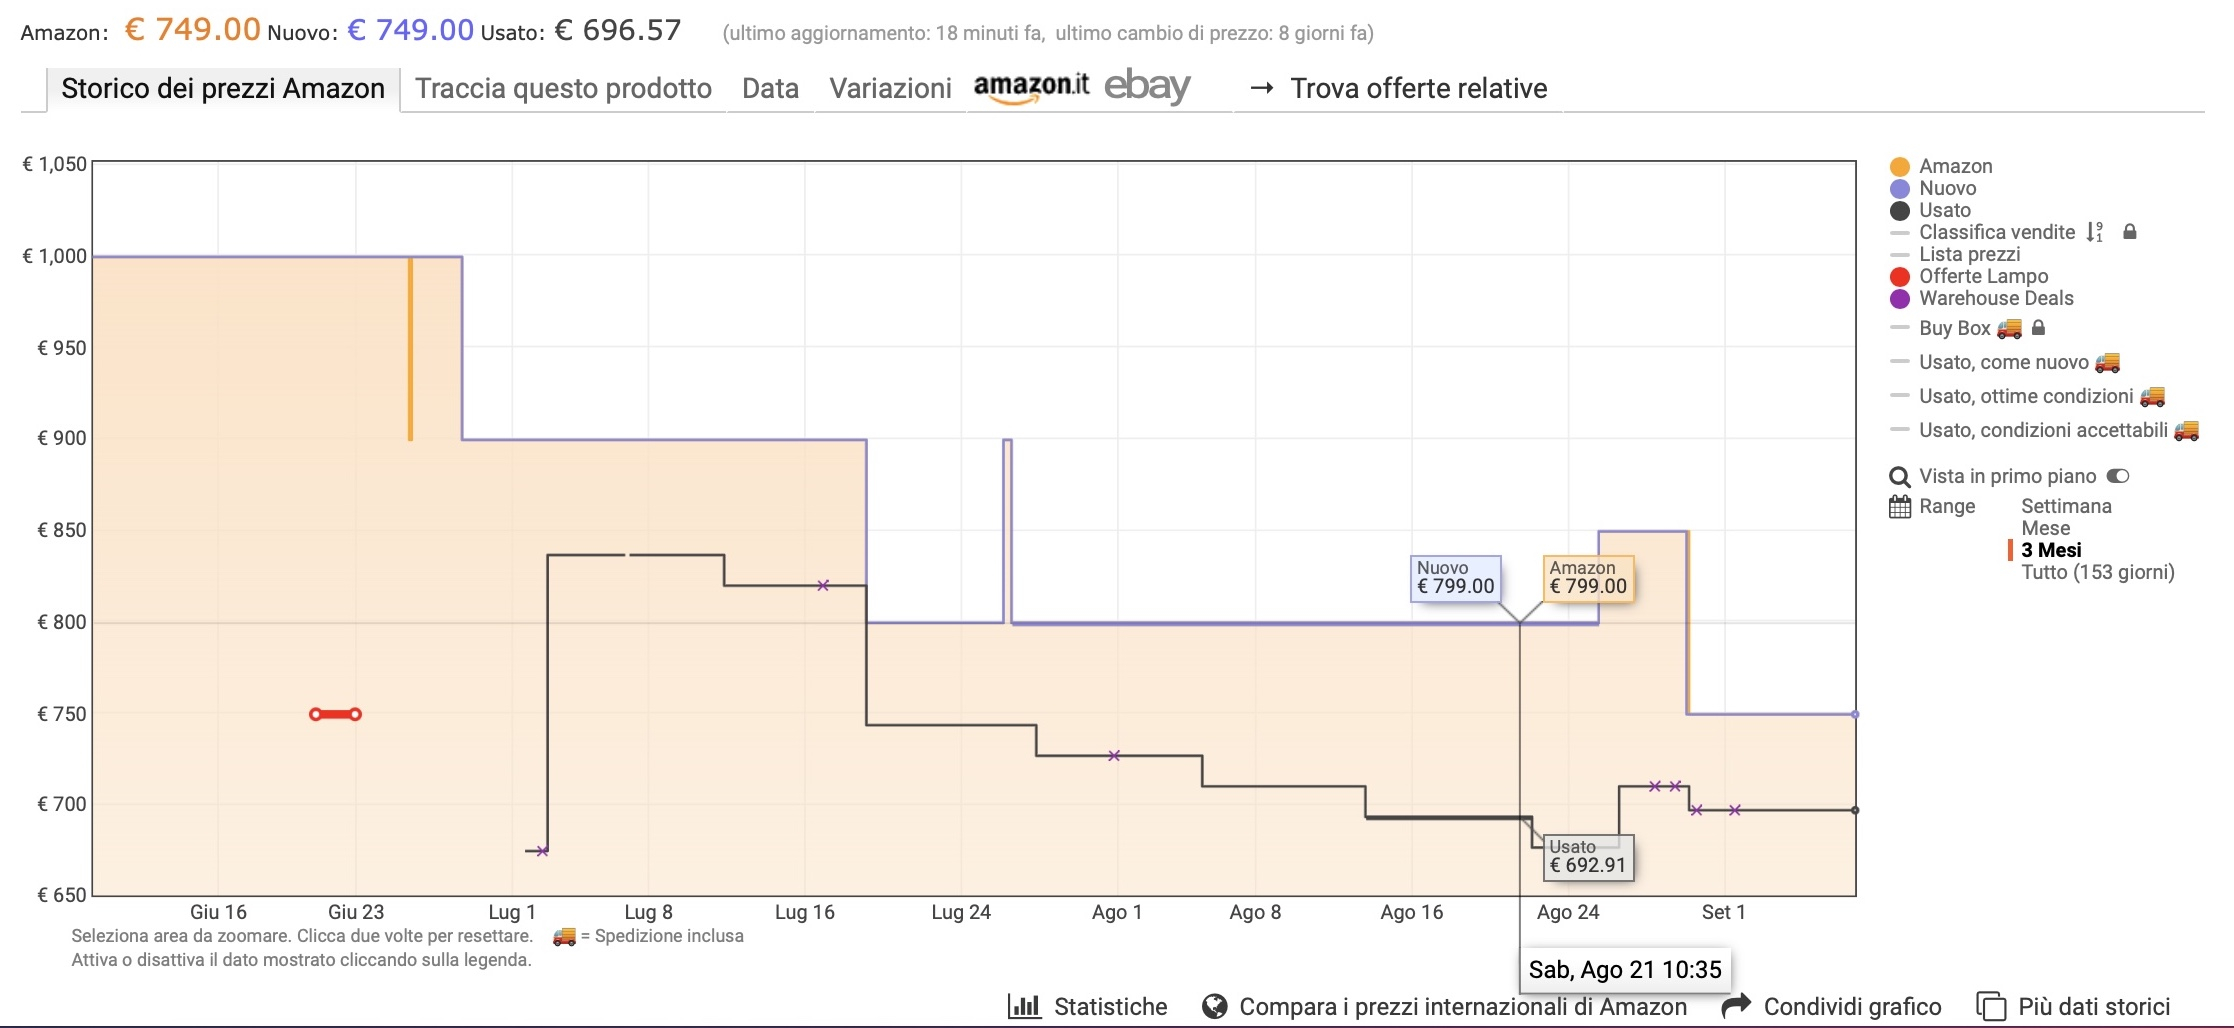Click the lock icon beside Buy Box

[2039, 328]
